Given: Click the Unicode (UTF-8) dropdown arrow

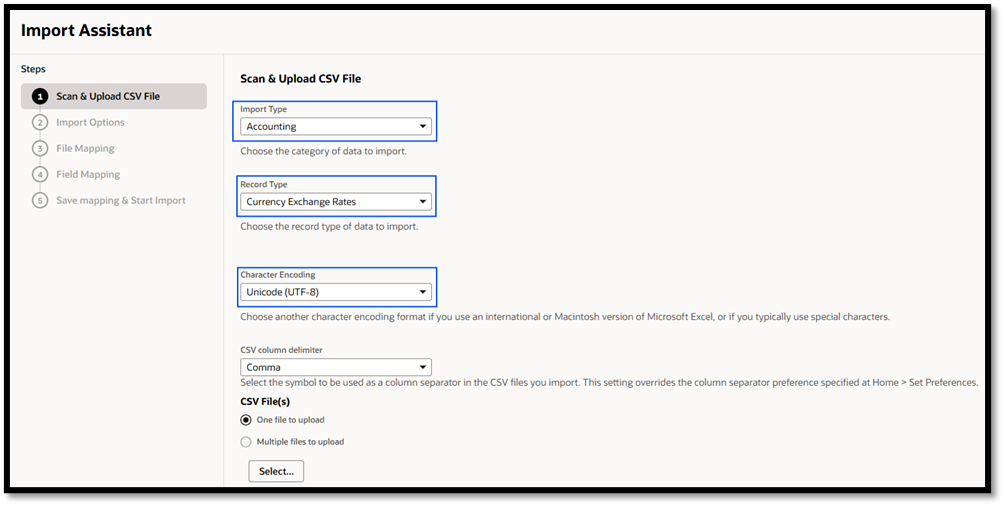Looking at the screenshot, I should click(x=423, y=292).
